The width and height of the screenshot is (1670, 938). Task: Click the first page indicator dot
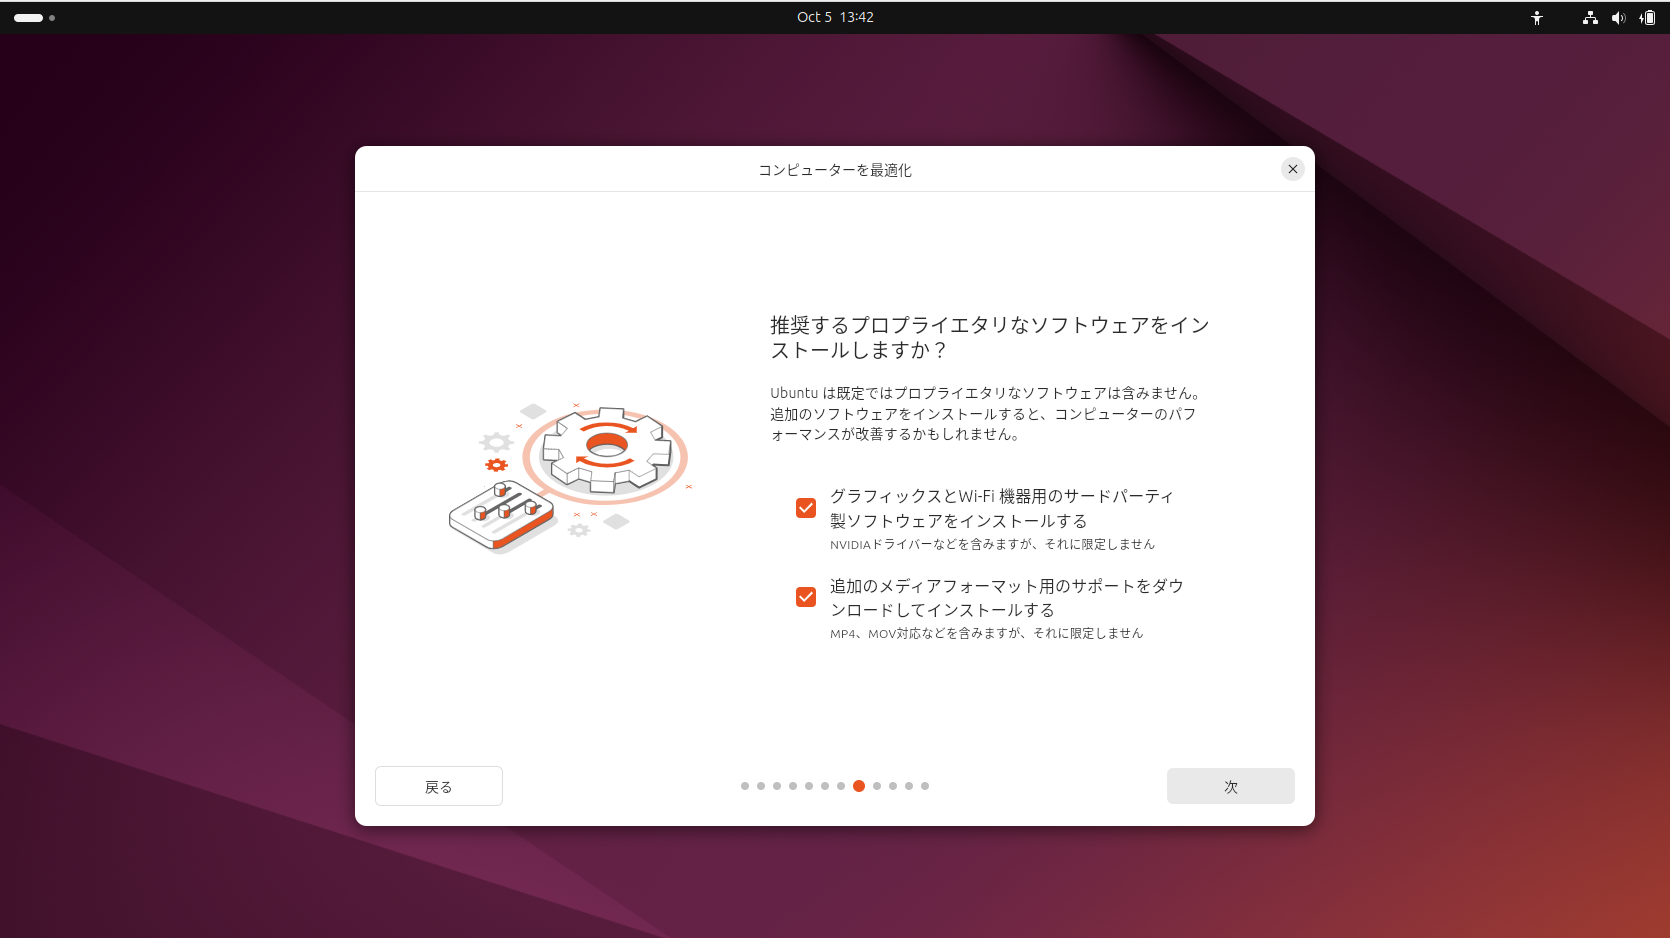(745, 786)
